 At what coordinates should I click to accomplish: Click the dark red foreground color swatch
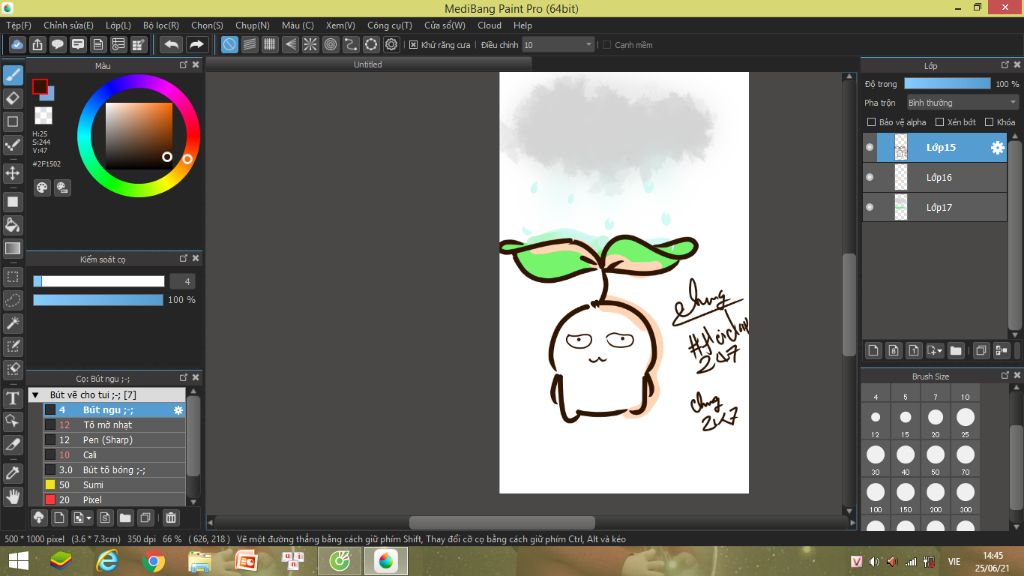(39, 86)
